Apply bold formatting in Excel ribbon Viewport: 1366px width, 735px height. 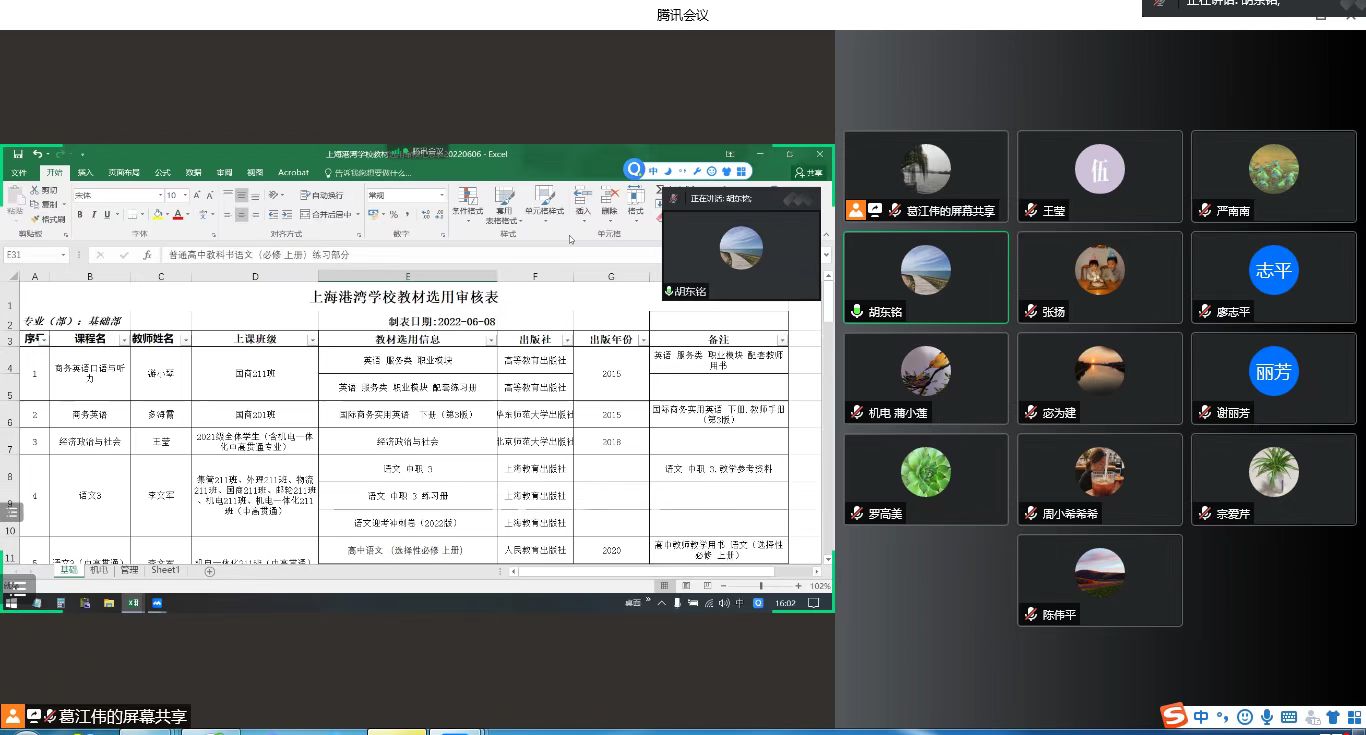point(81,214)
